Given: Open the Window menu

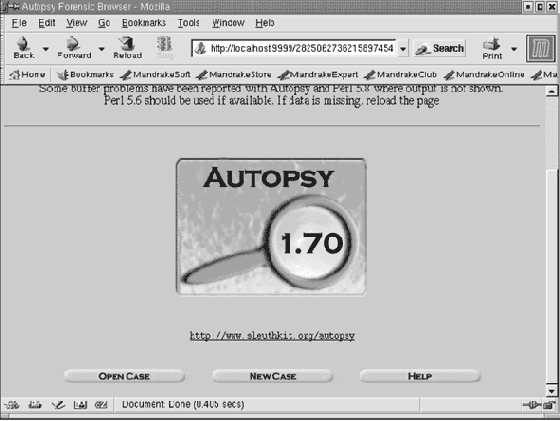Looking at the screenshot, I should pyautogui.click(x=228, y=23).
